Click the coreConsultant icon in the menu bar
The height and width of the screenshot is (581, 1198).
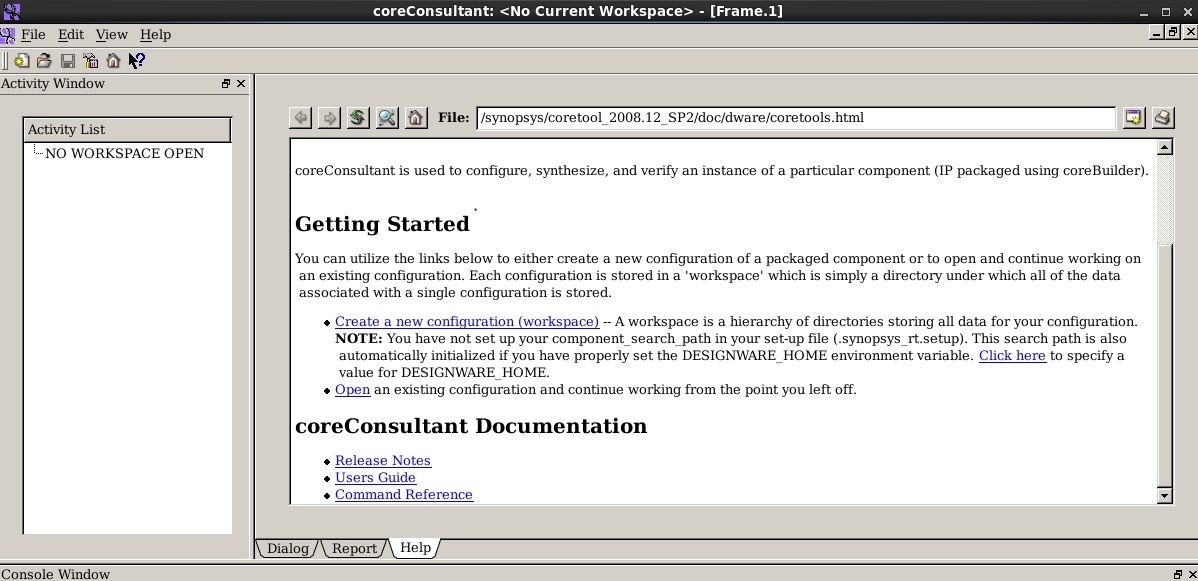(x=8, y=34)
